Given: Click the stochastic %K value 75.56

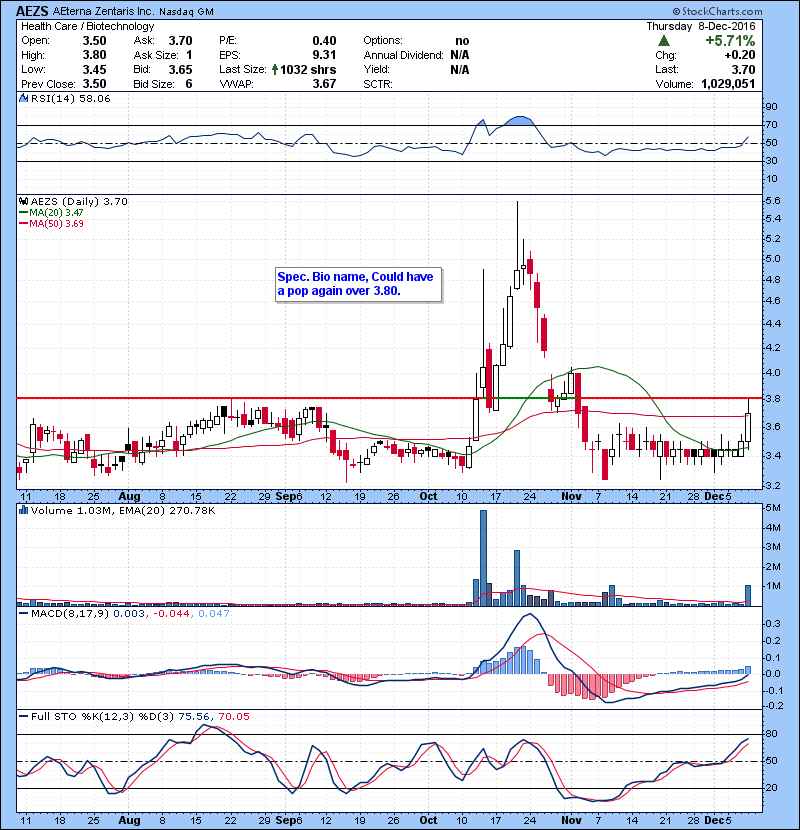Looking at the screenshot, I should [x=194, y=716].
